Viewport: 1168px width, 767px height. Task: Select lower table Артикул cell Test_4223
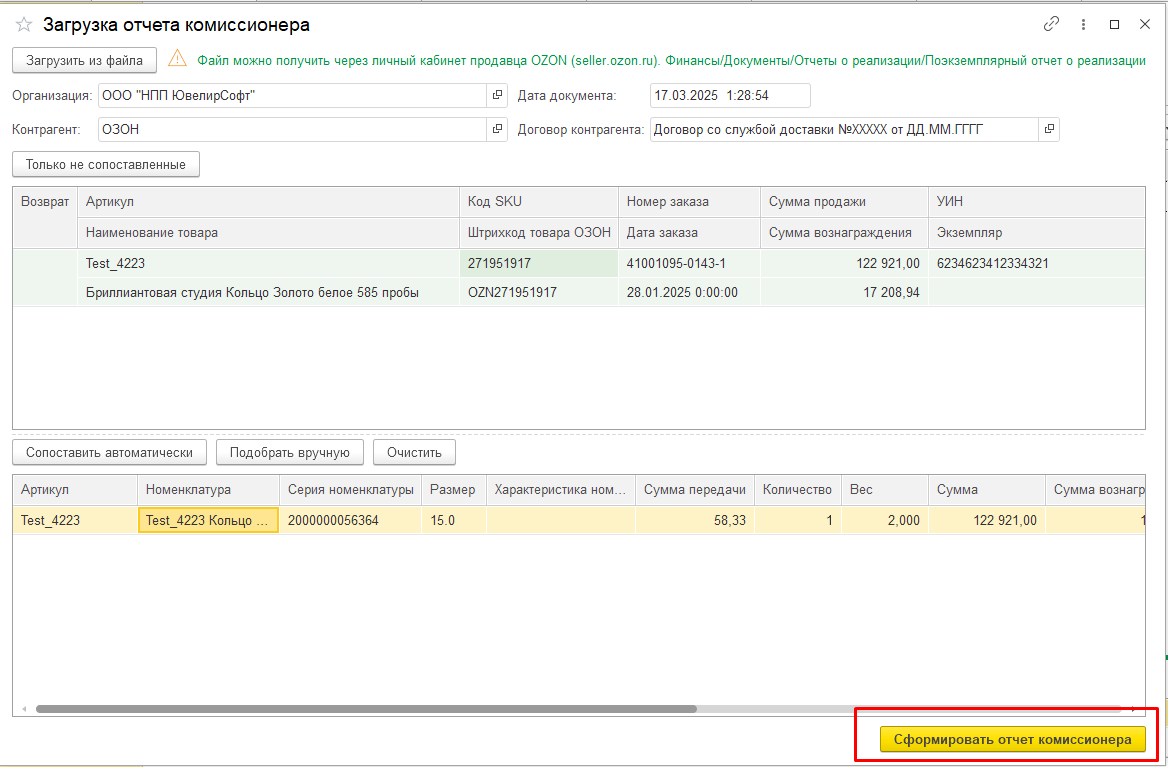point(75,521)
